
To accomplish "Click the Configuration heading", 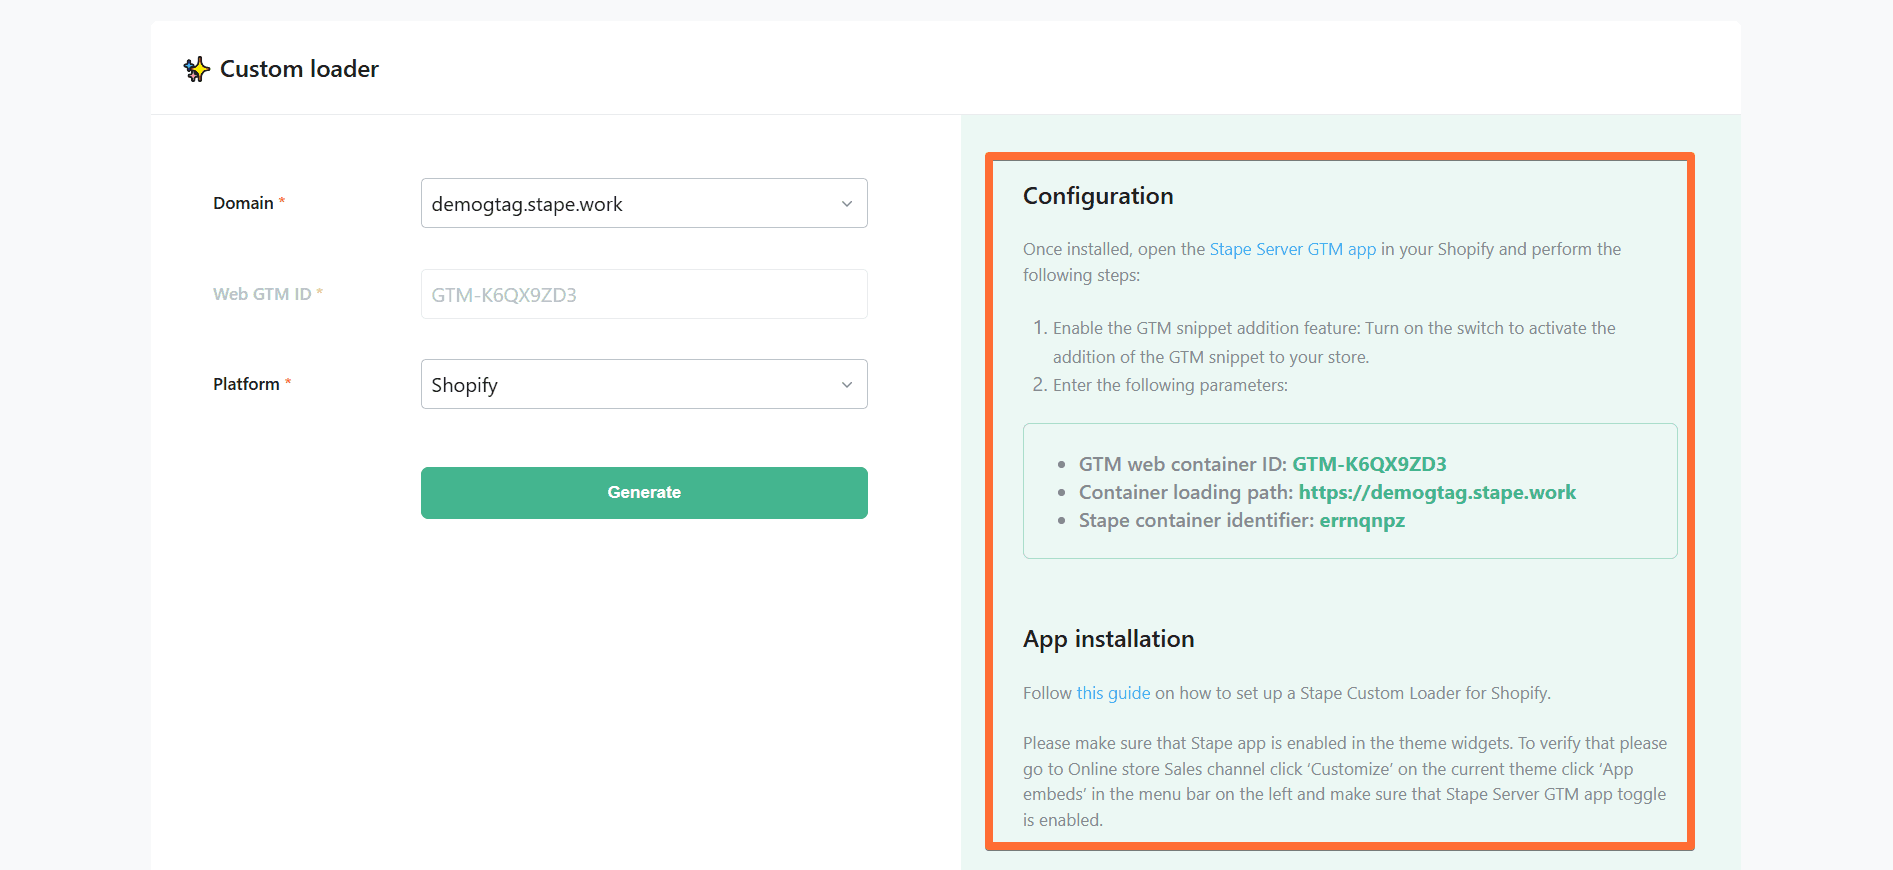I will (x=1098, y=196).
